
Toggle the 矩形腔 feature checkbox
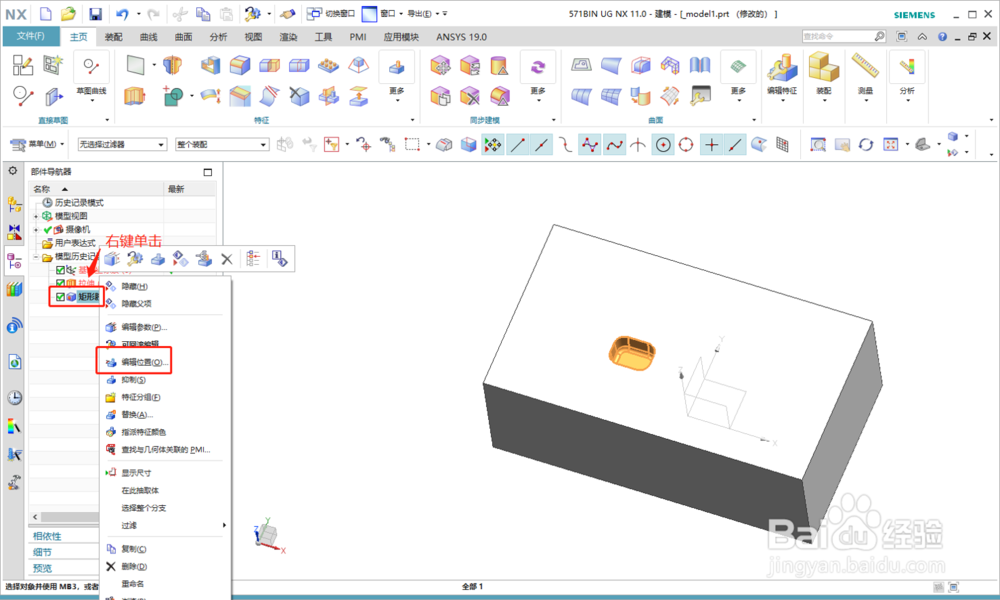60,296
